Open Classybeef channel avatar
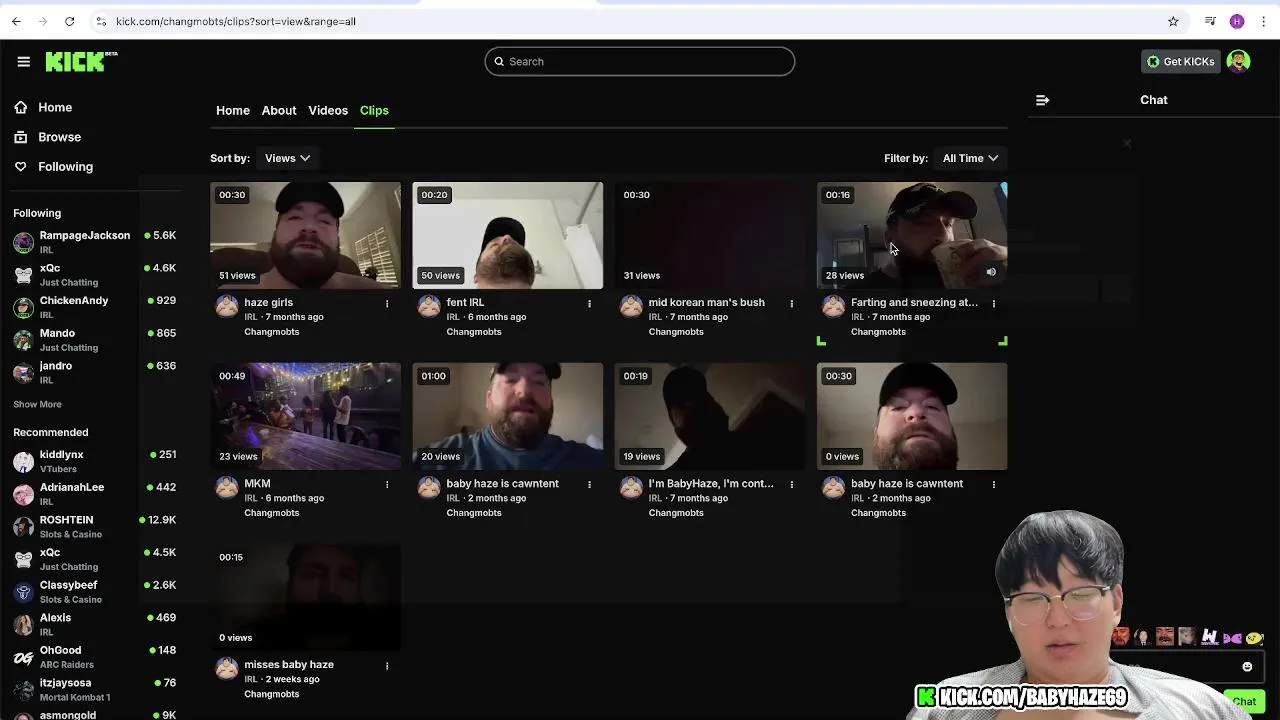This screenshot has height=720, width=1280. tap(23, 592)
